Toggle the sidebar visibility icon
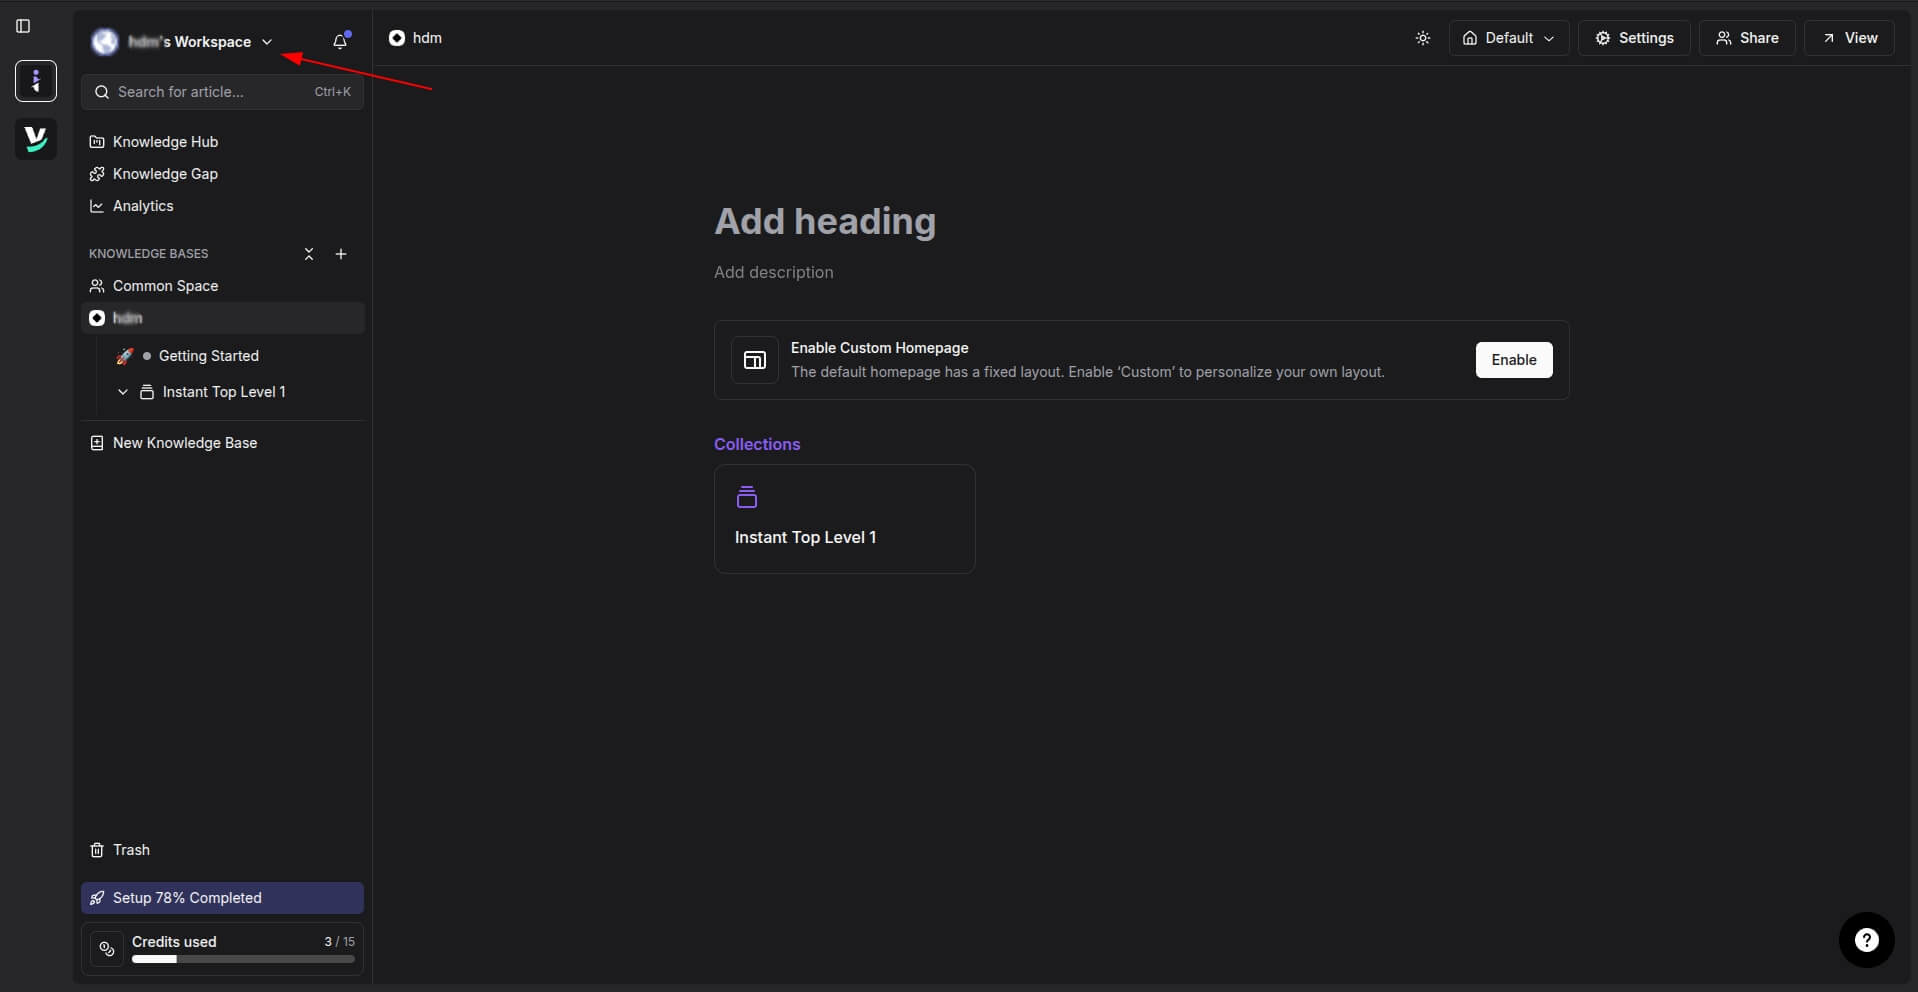This screenshot has width=1918, height=992. click(23, 27)
